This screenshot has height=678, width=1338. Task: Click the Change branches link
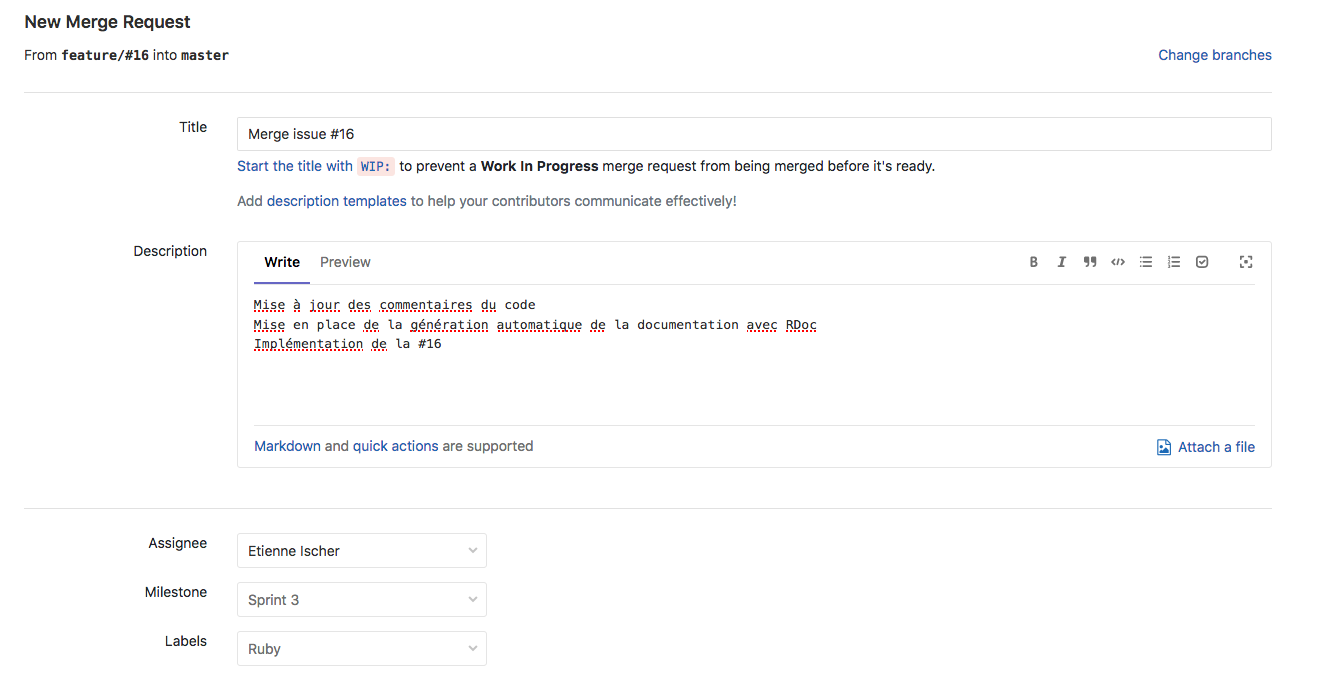(1214, 55)
